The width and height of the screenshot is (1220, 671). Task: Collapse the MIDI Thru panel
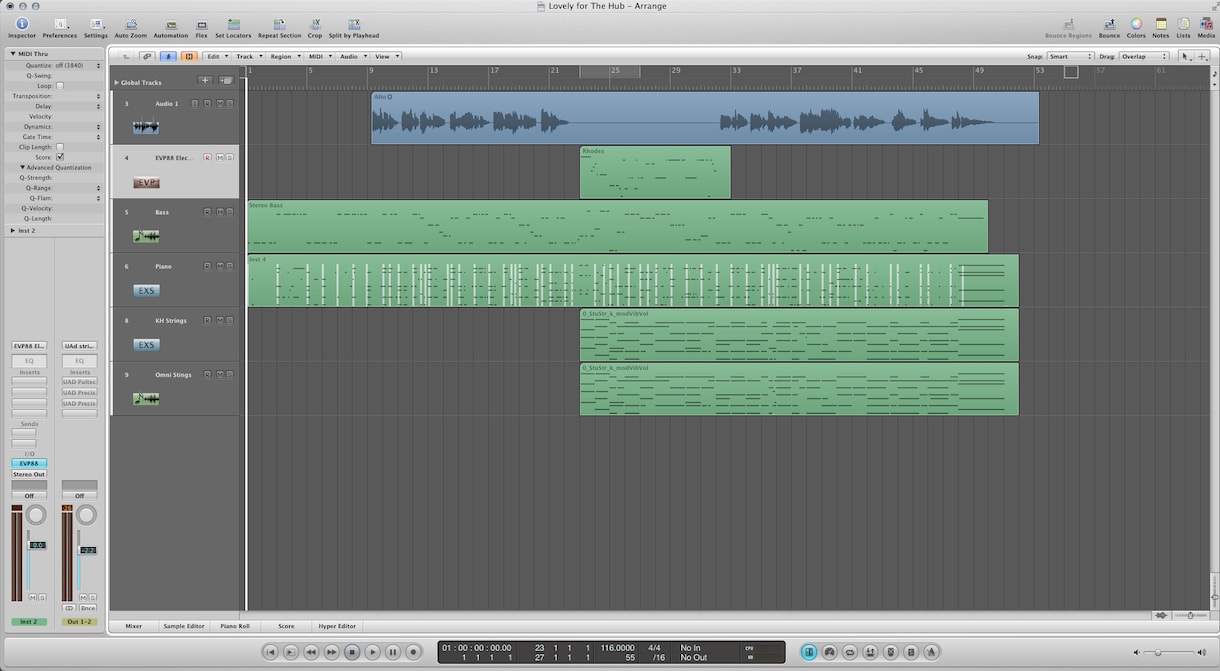pos(13,54)
